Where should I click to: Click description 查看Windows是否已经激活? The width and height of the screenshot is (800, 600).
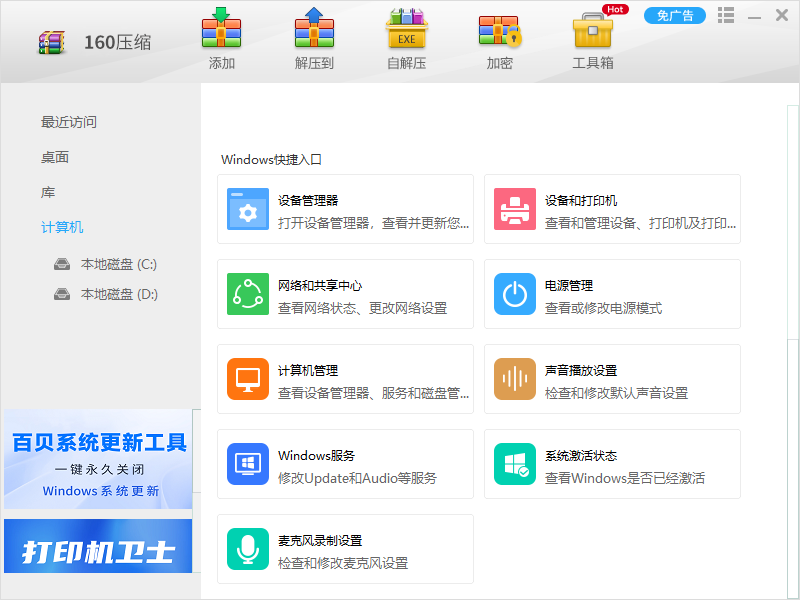pos(625,479)
